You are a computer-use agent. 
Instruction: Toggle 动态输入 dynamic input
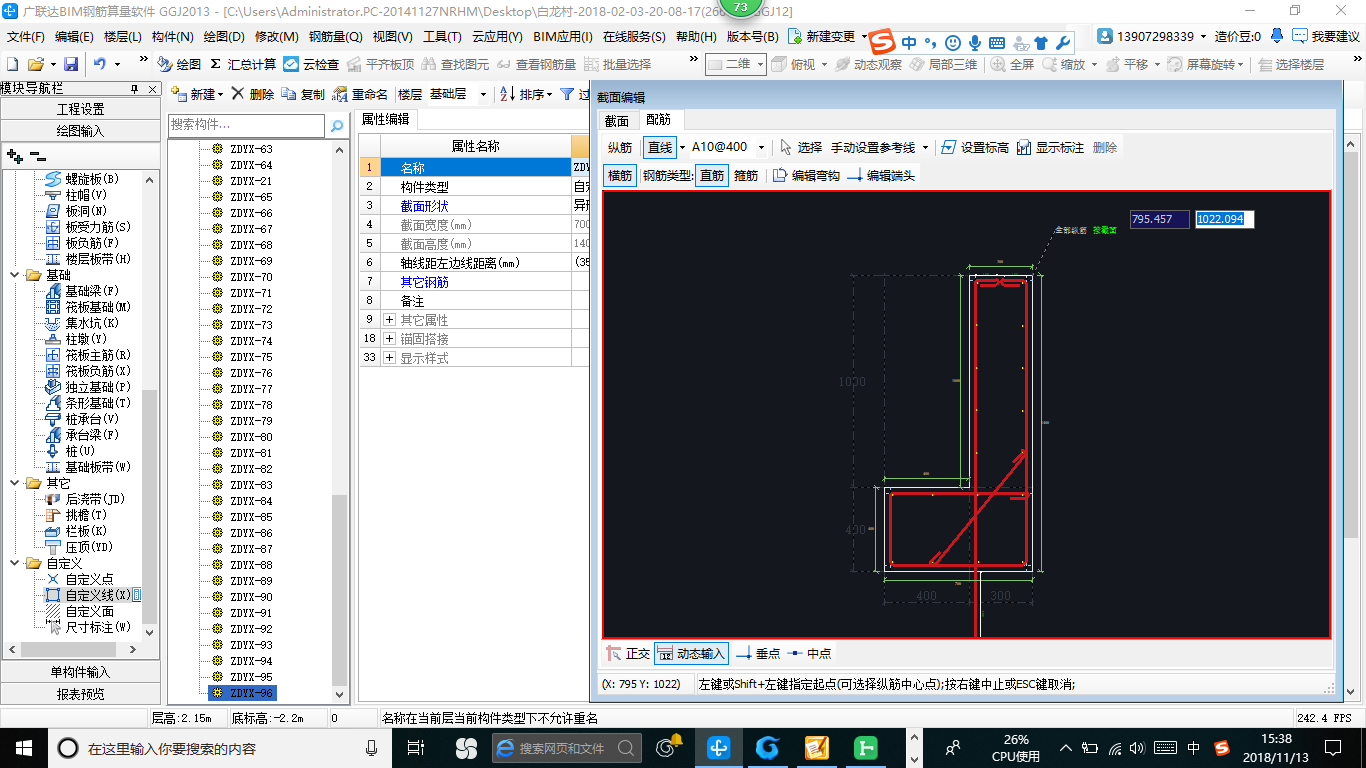[691, 653]
